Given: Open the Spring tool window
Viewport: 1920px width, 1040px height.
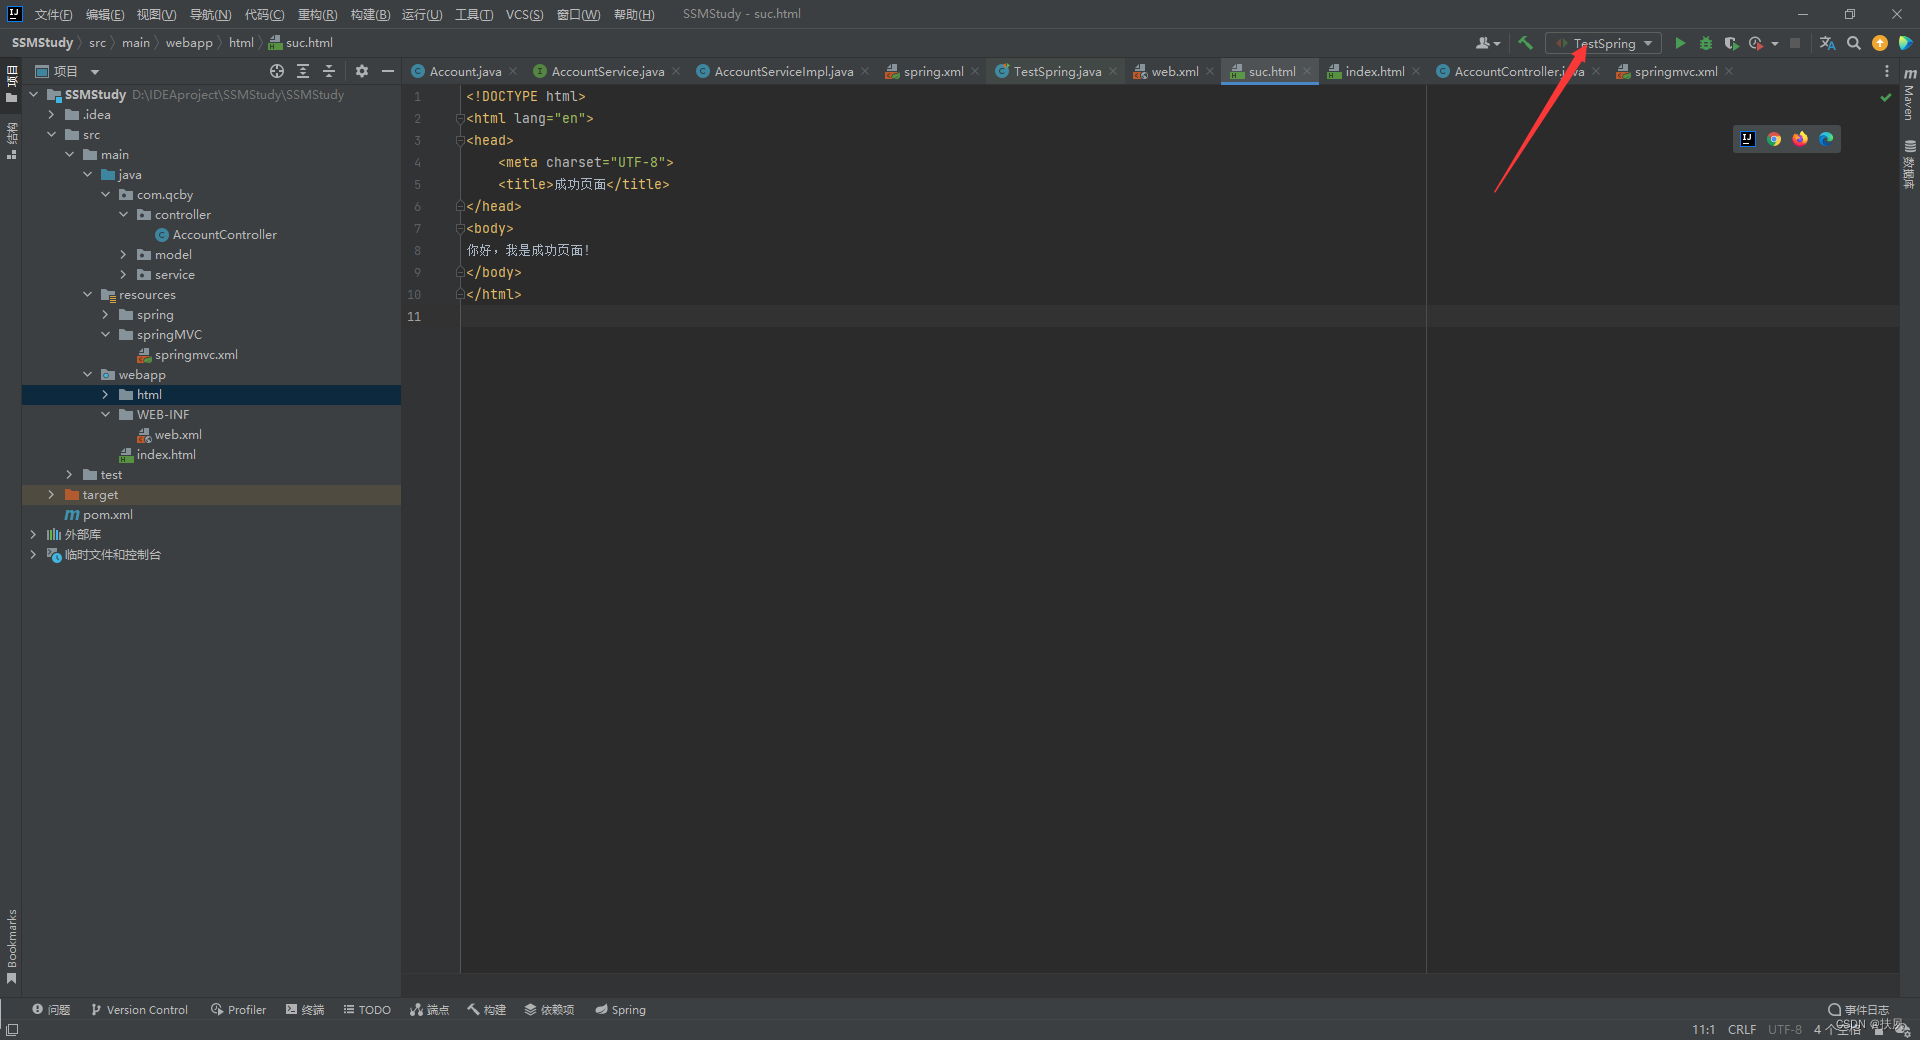Looking at the screenshot, I should (x=620, y=1010).
